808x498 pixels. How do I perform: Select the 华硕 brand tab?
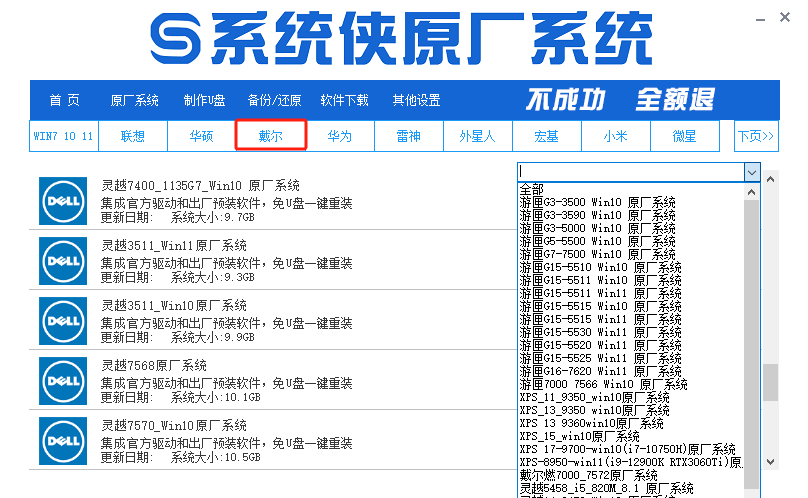pos(201,136)
